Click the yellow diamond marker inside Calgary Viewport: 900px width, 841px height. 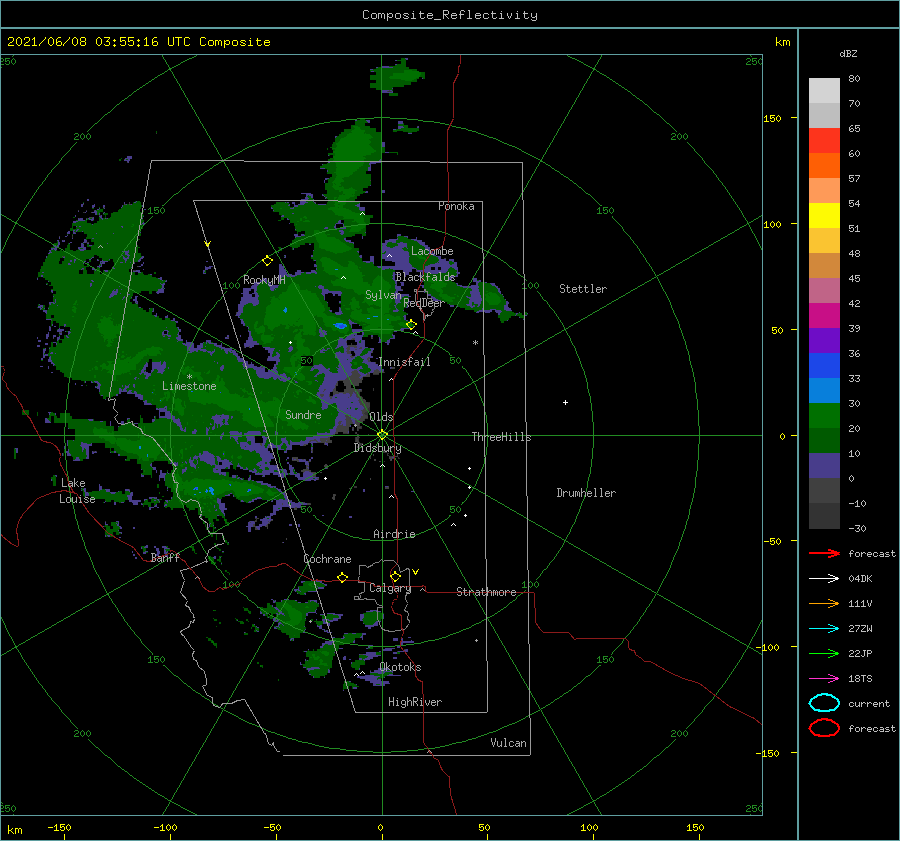point(395,576)
